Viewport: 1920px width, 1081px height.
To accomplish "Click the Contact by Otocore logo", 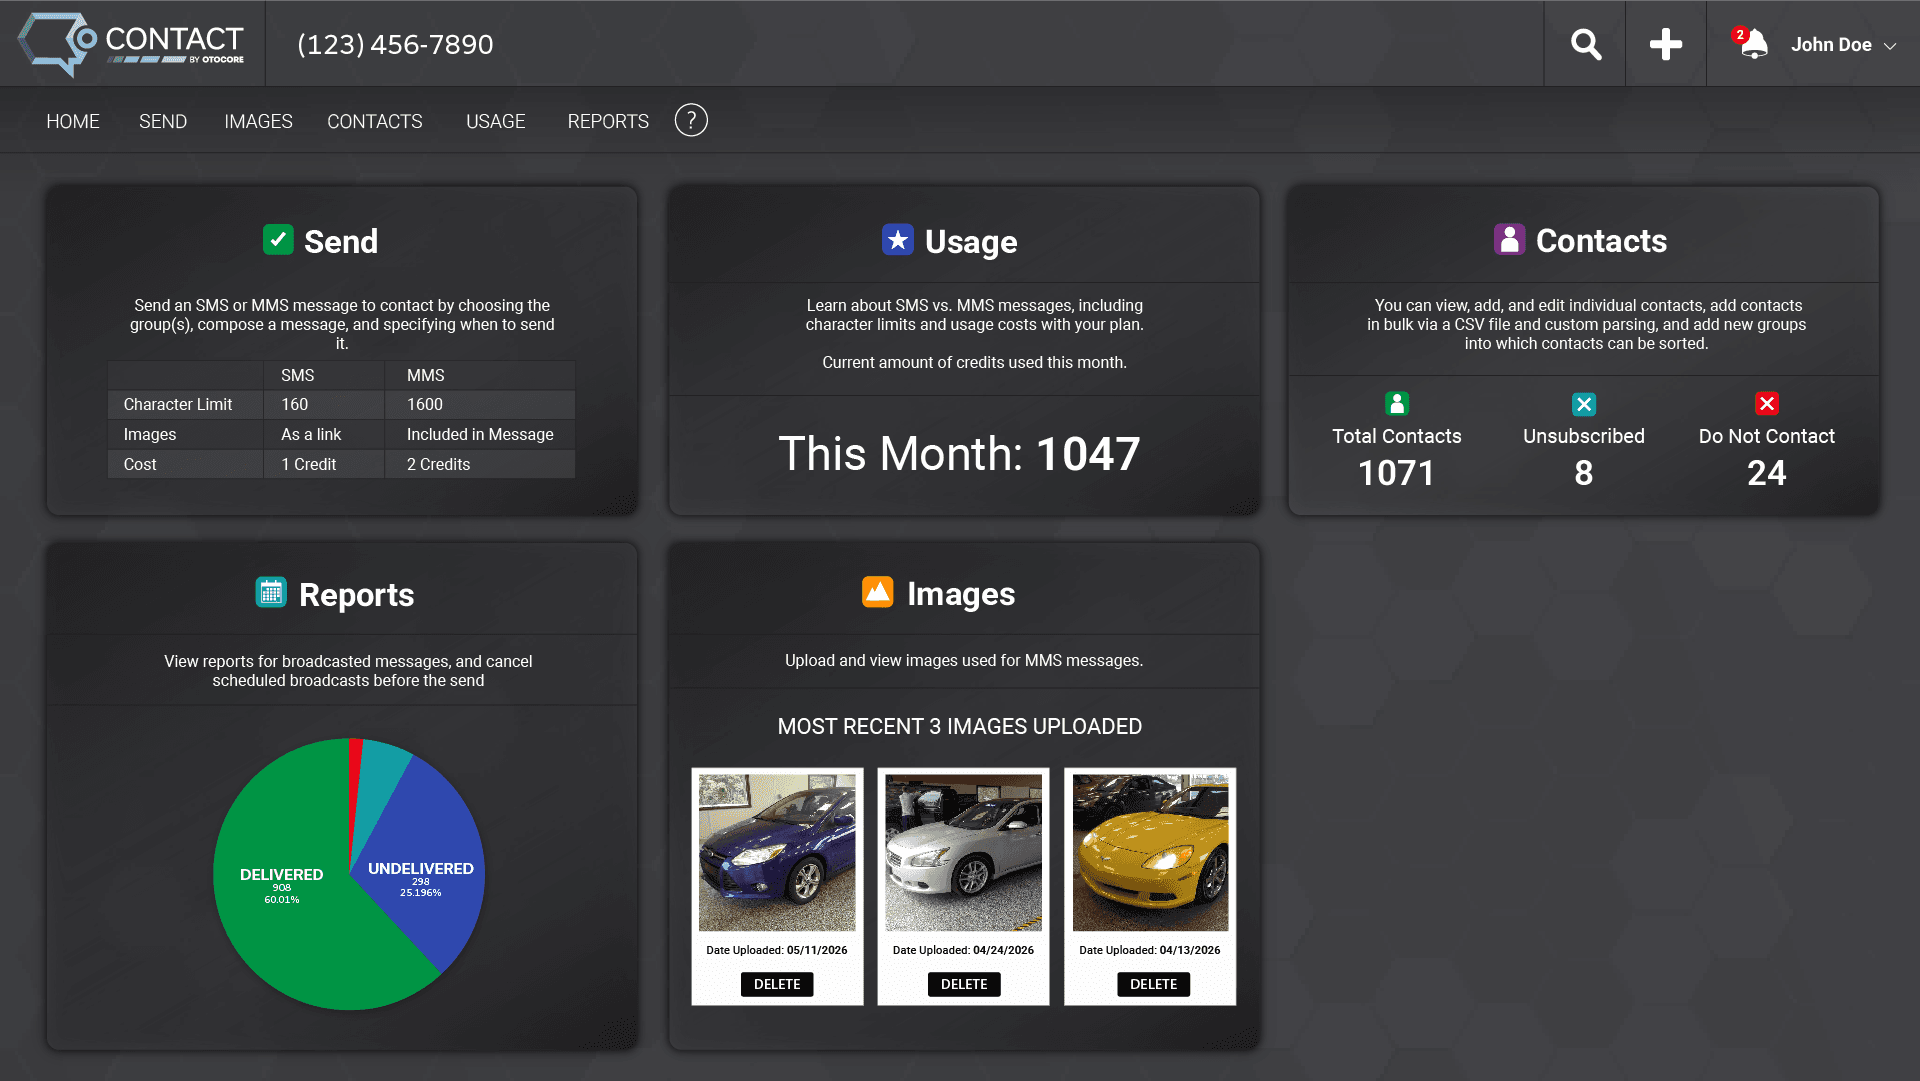I will [131, 44].
